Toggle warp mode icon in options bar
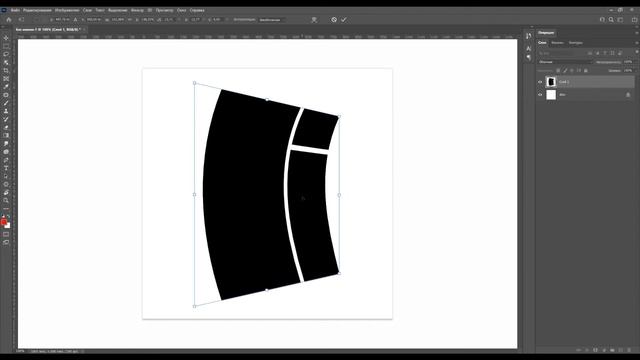 point(314,20)
